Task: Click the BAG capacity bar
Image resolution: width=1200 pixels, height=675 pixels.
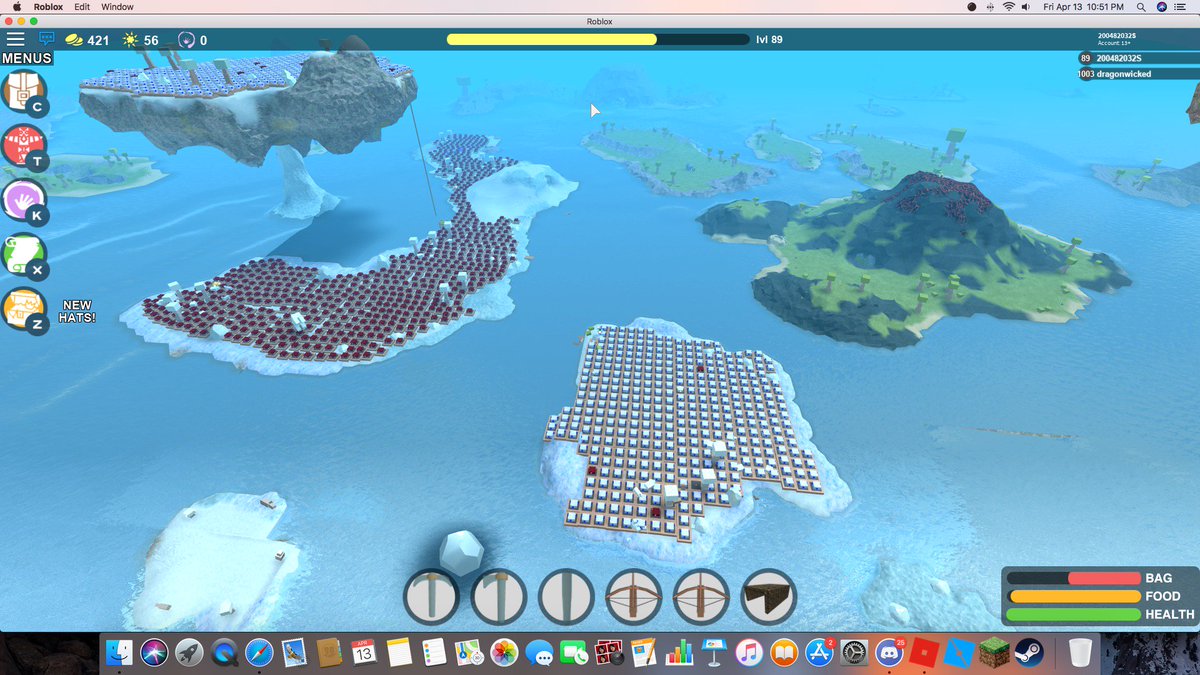Action: pyautogui.click(x=1073, y=578)
